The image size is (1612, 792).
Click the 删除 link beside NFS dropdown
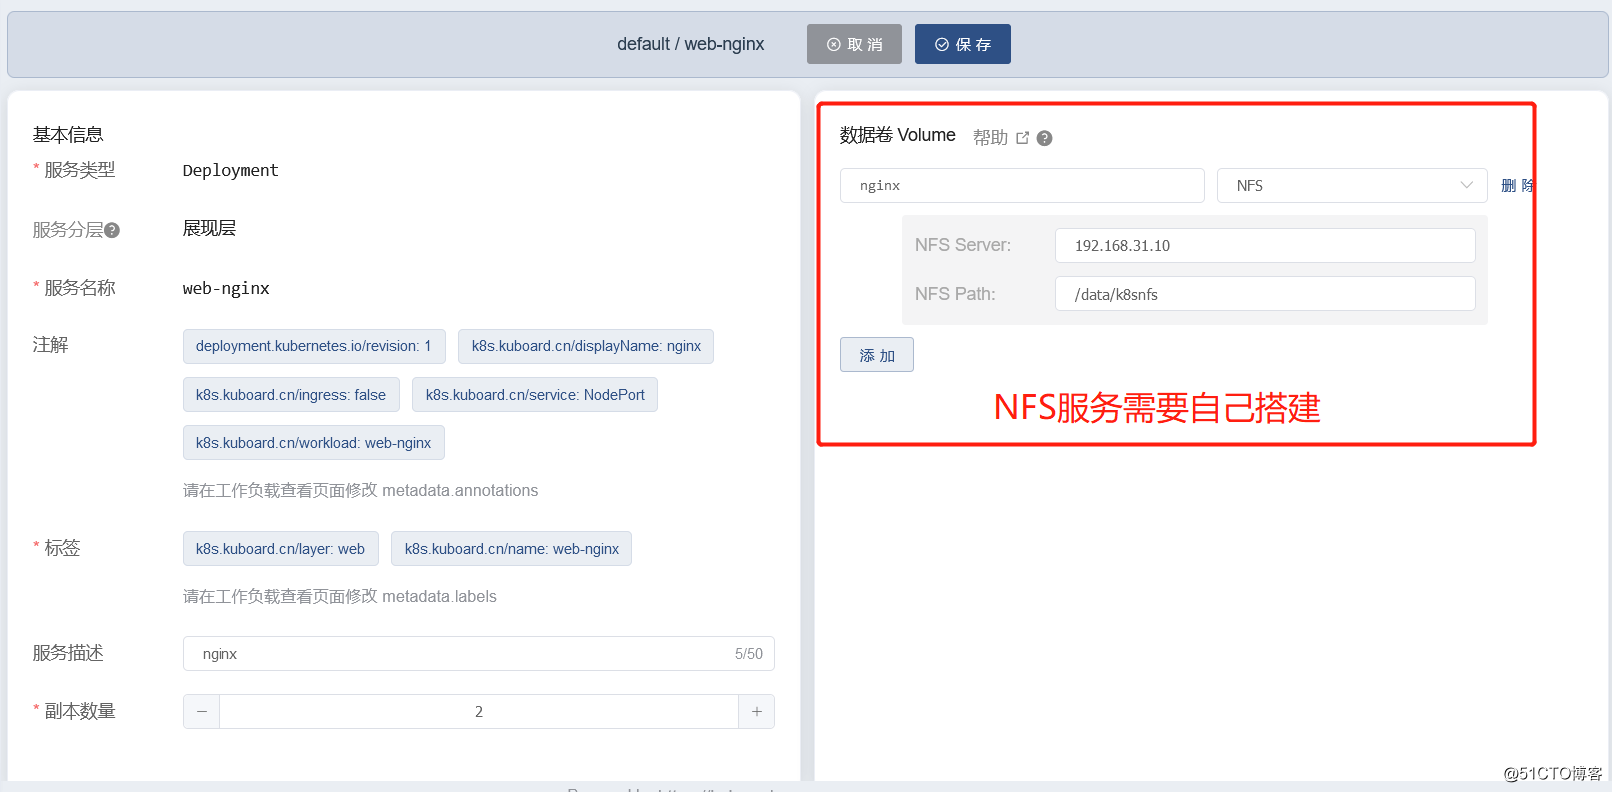click(x=1517, y=186)
